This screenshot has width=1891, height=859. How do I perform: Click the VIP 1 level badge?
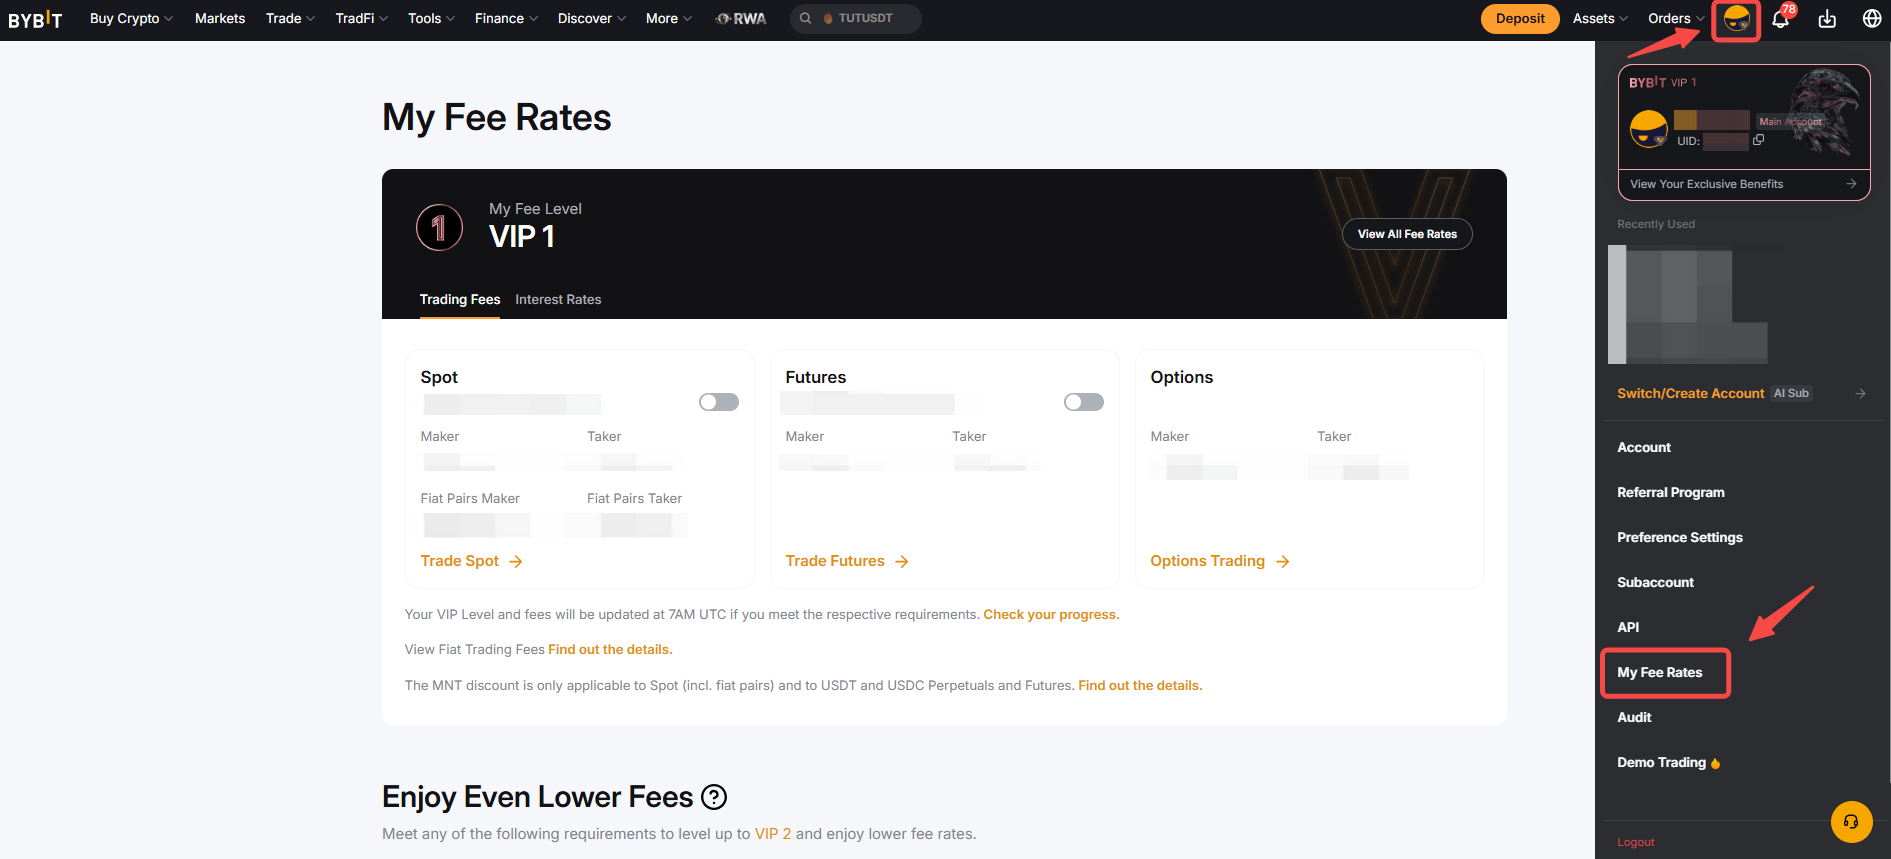[x=439, y=227]
